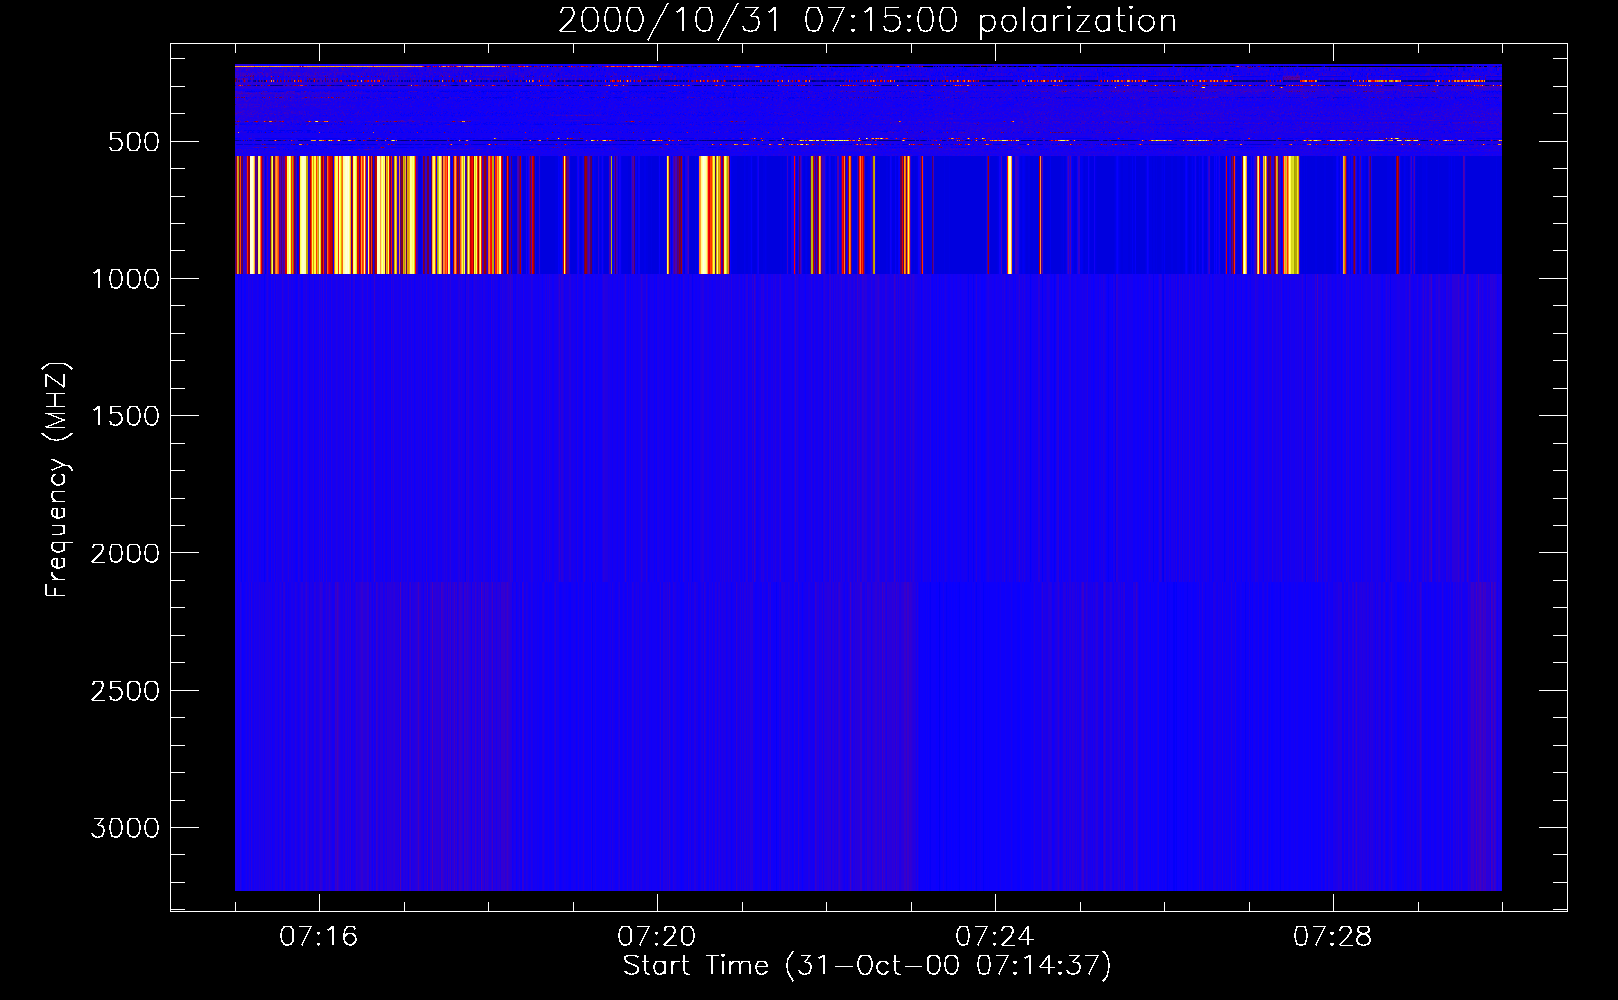Click the 07:24 time tick label
Screen dimensions: 1618x1000
[995, 936]
